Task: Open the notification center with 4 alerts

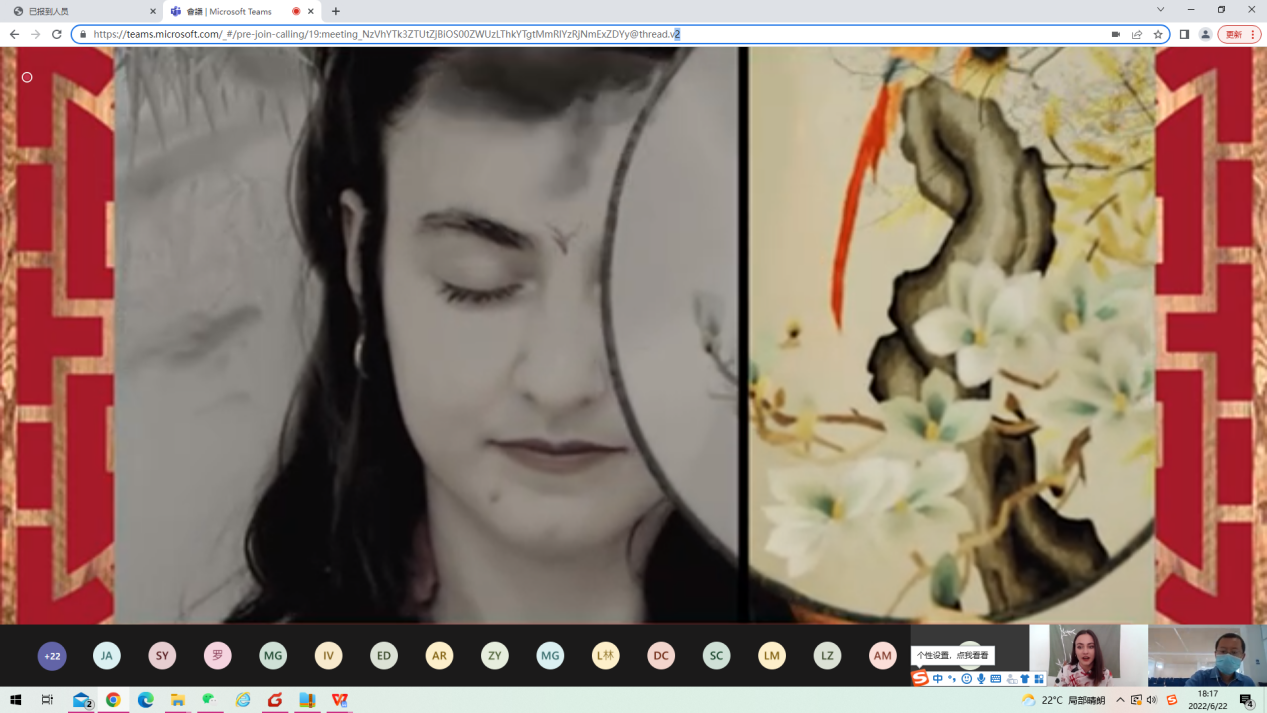Action: (1247, 700)
